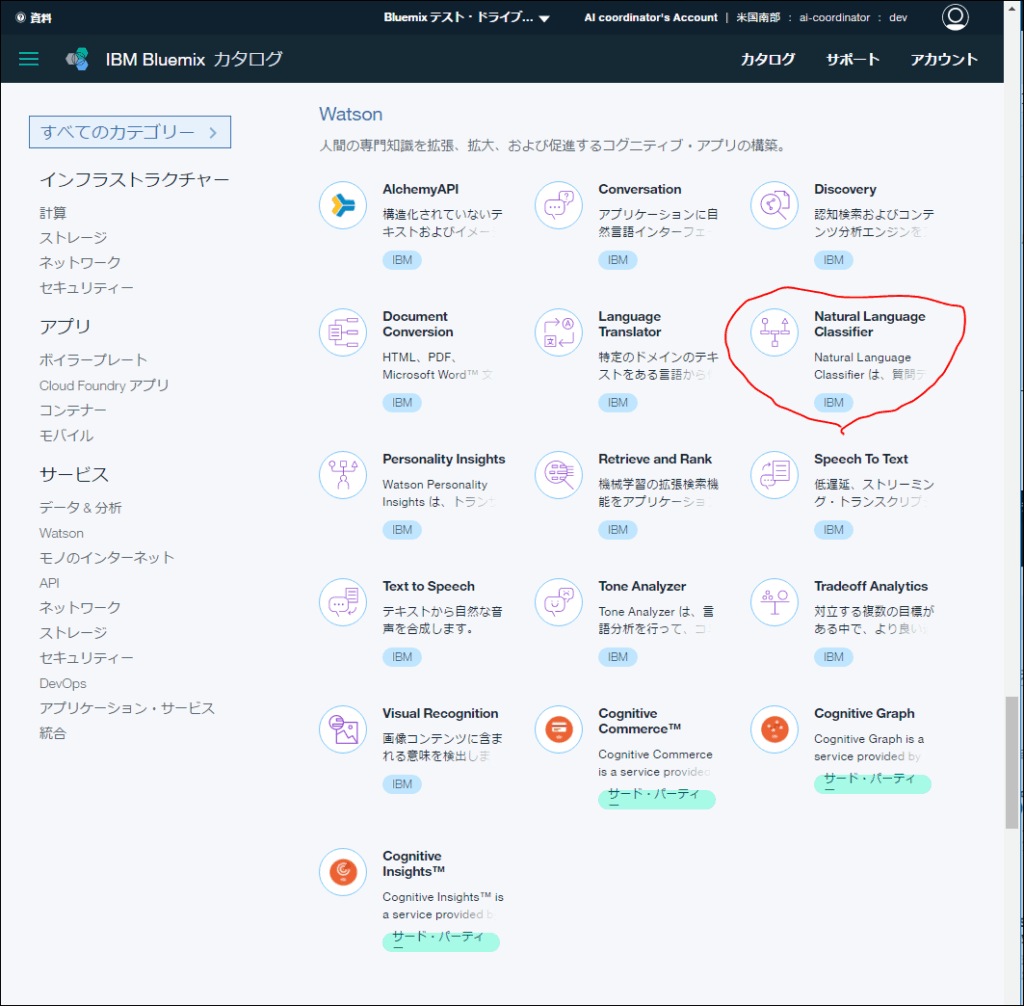Open the hamburger navigation menu
The width and height of the screenshot is (1024, 1006).
click(29, 59)
